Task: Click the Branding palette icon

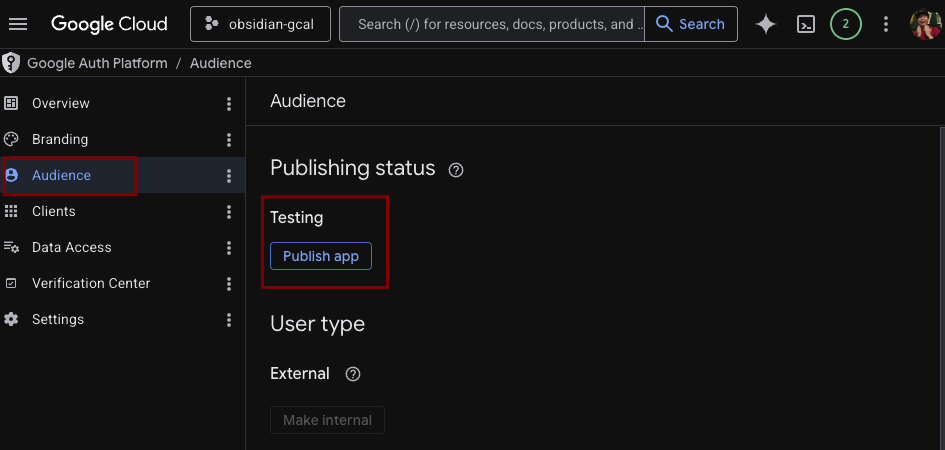Action: (x=11, y=139)
